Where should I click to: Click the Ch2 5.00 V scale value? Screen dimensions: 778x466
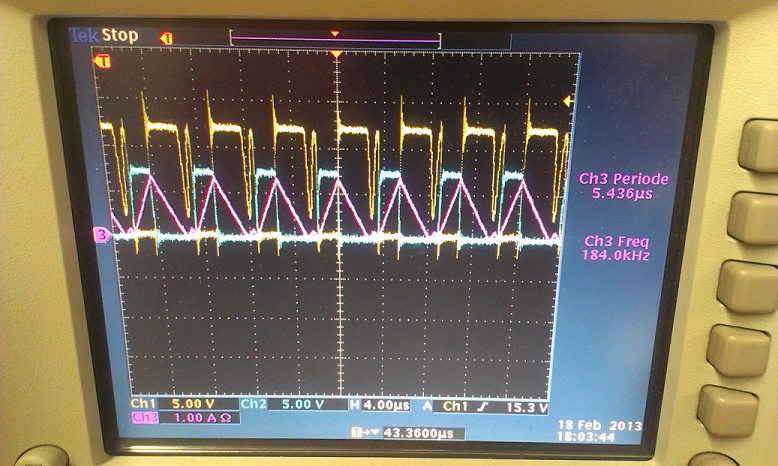303,404
